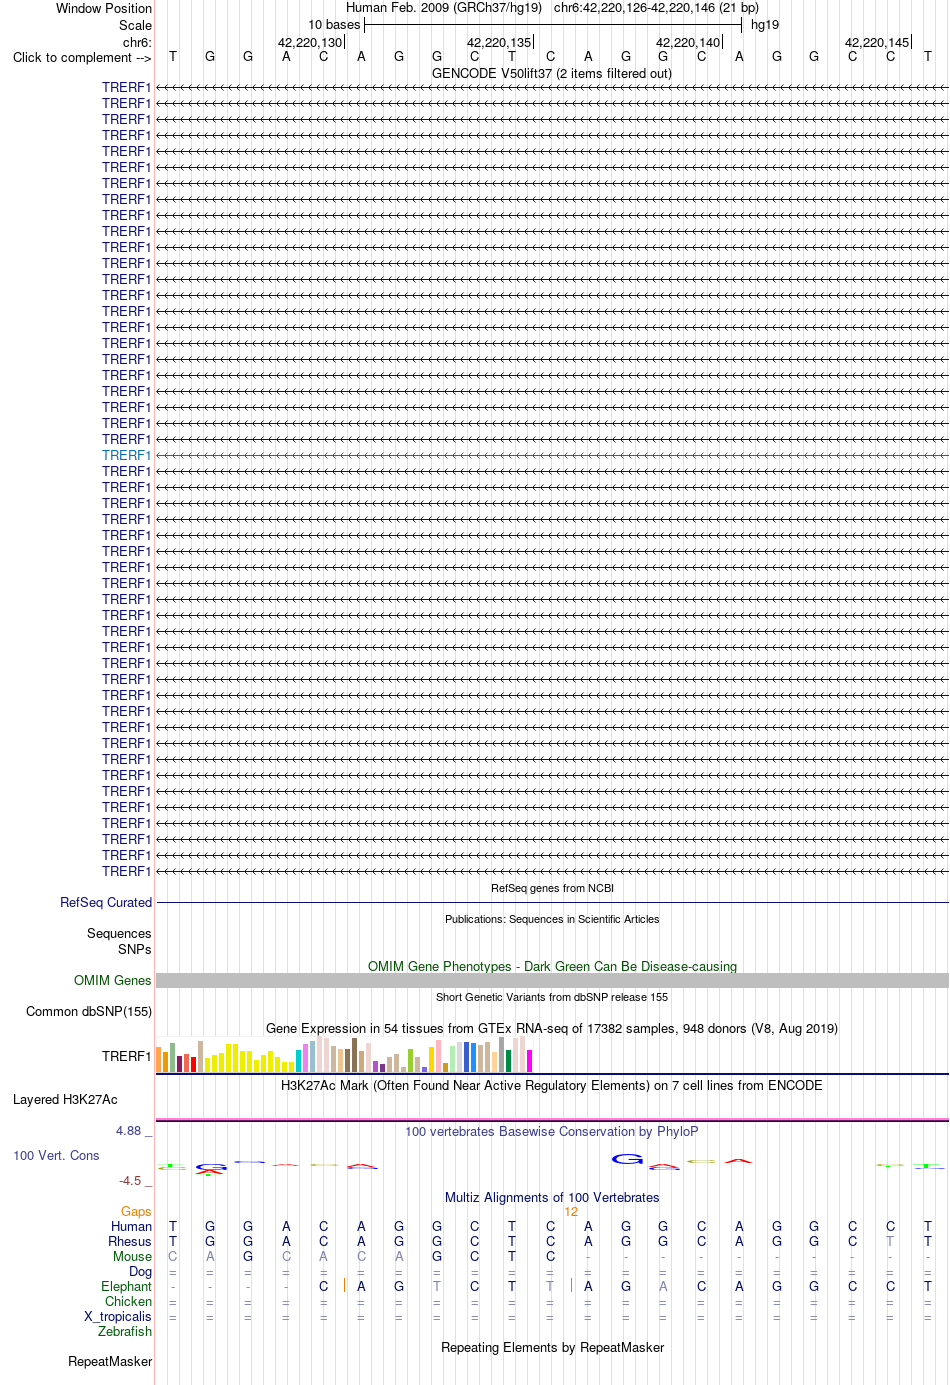
Task: Select the light-blue highlighted TRERF1 transcript line
Action: (x=552, y=455)
